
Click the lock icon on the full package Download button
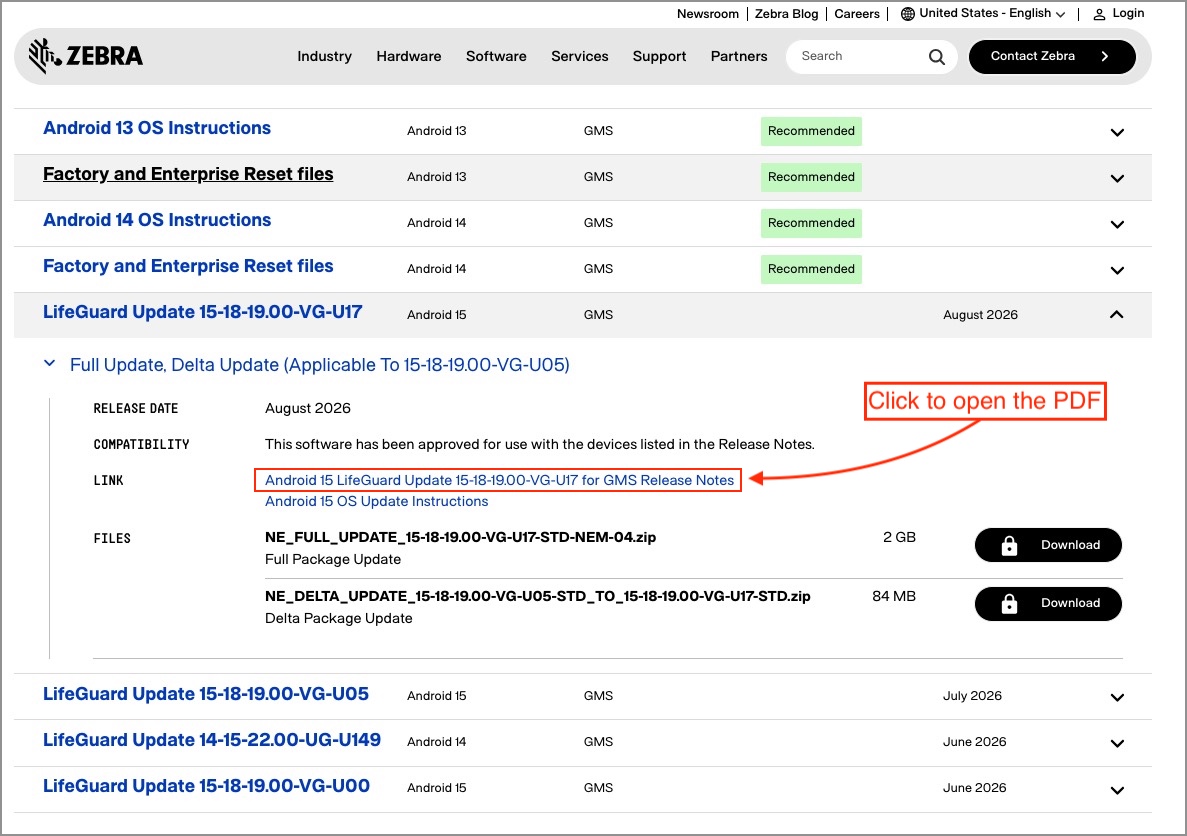click(x=1009, y=545)
